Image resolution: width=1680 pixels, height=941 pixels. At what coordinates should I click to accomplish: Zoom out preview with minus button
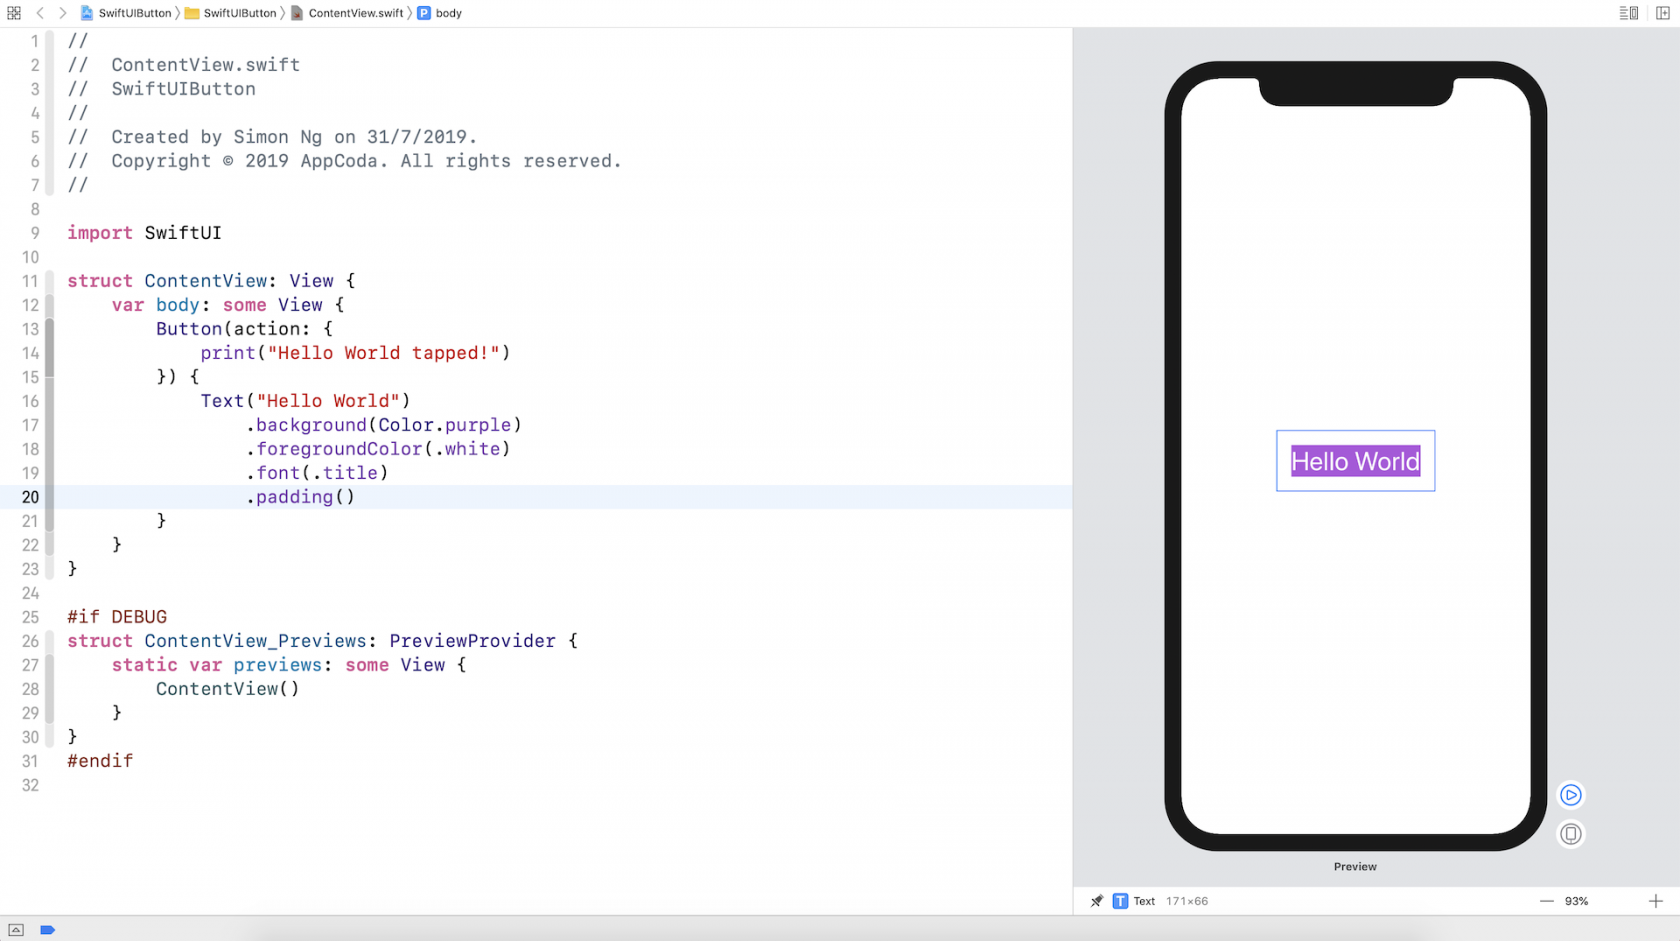click(1546, 901)
